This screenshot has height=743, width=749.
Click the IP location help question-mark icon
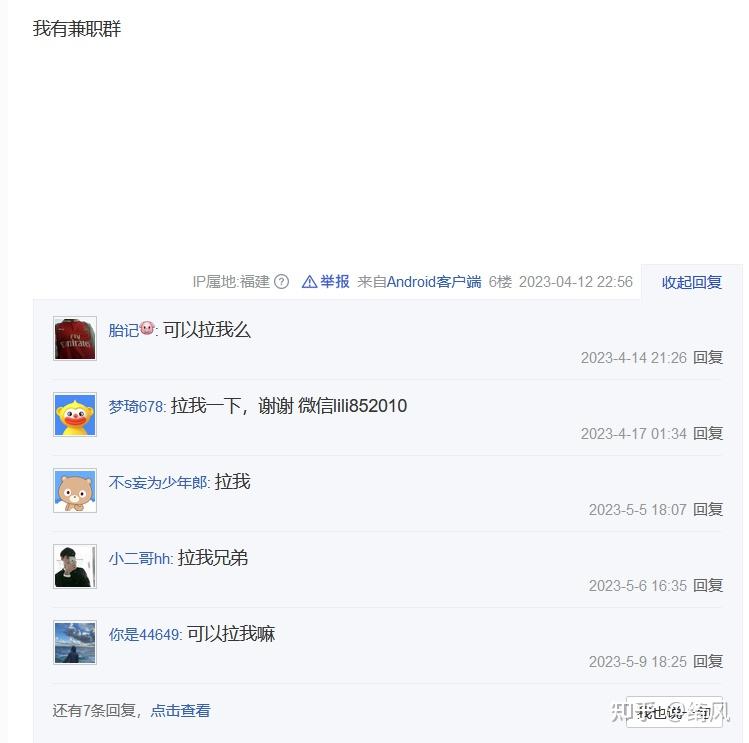[282, 282]
